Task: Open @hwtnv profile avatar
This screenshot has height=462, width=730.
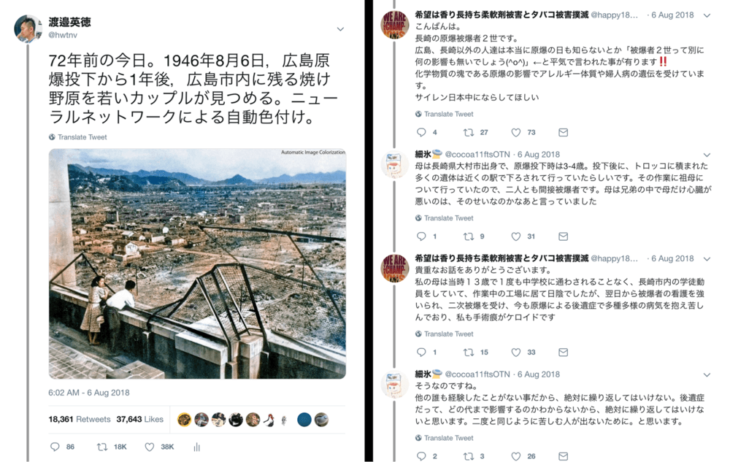Action: pyautogui.click(x=27, y=28)
